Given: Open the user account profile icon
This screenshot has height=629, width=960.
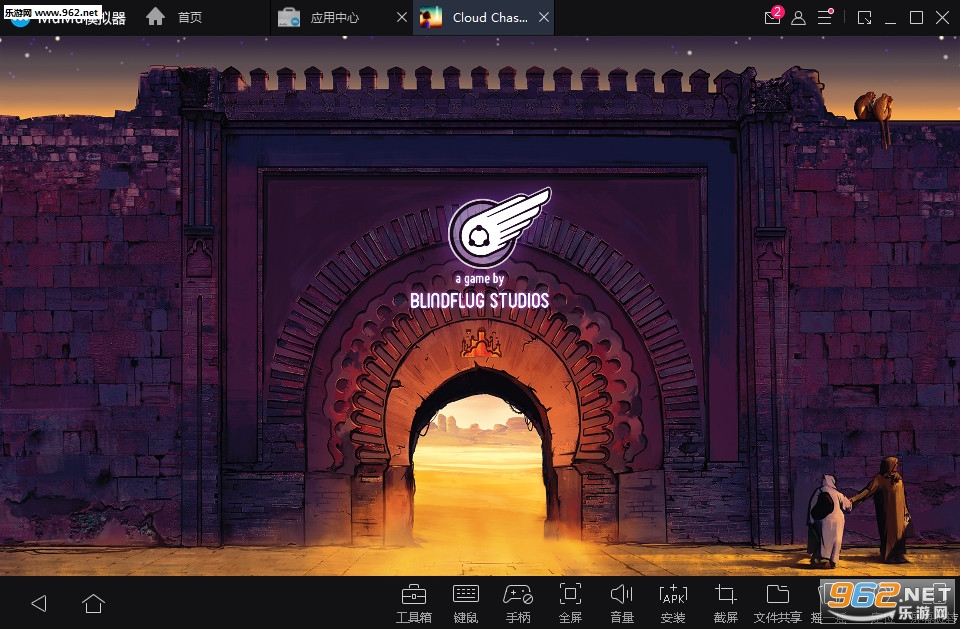Looking at the screenshot, I should coord(798,17).
